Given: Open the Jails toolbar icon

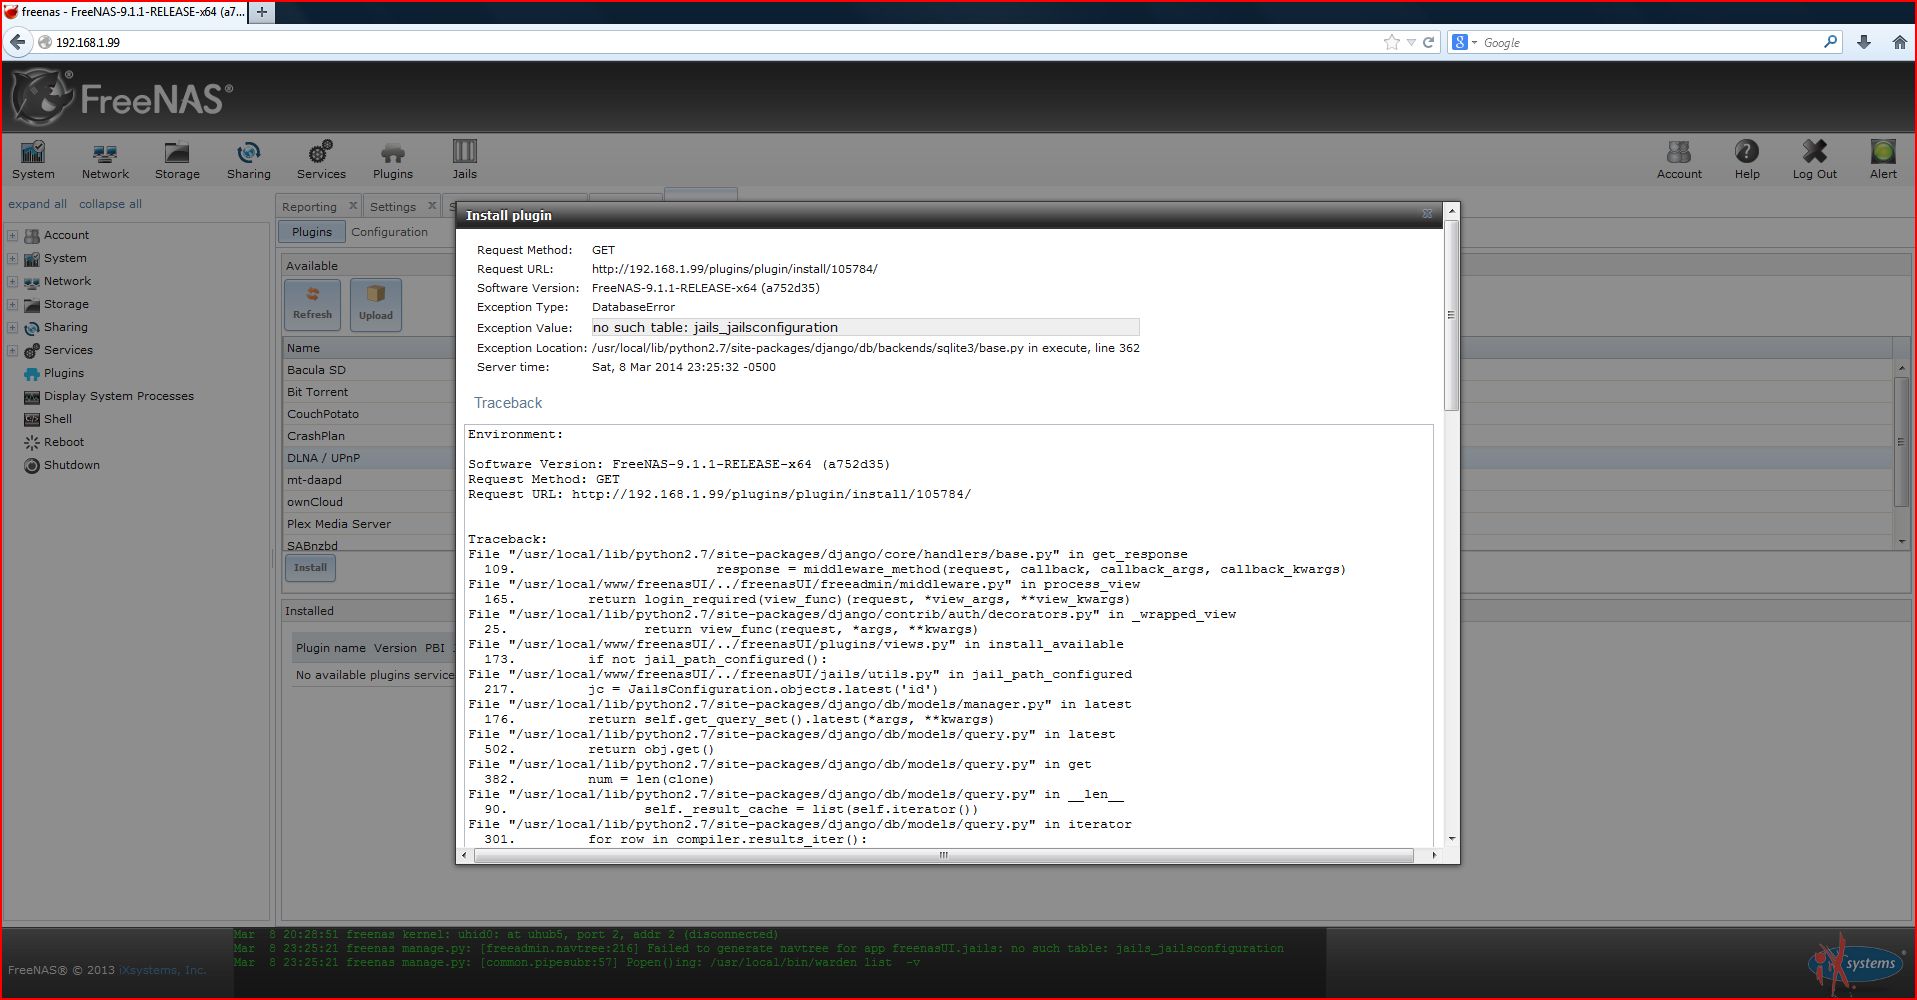Looking at the screenshot, I should 465,160.
